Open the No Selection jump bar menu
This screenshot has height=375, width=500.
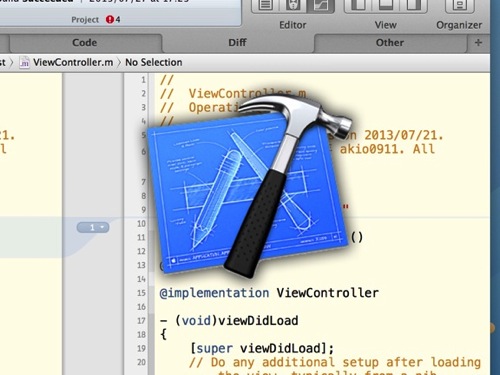tap(154, 62)
